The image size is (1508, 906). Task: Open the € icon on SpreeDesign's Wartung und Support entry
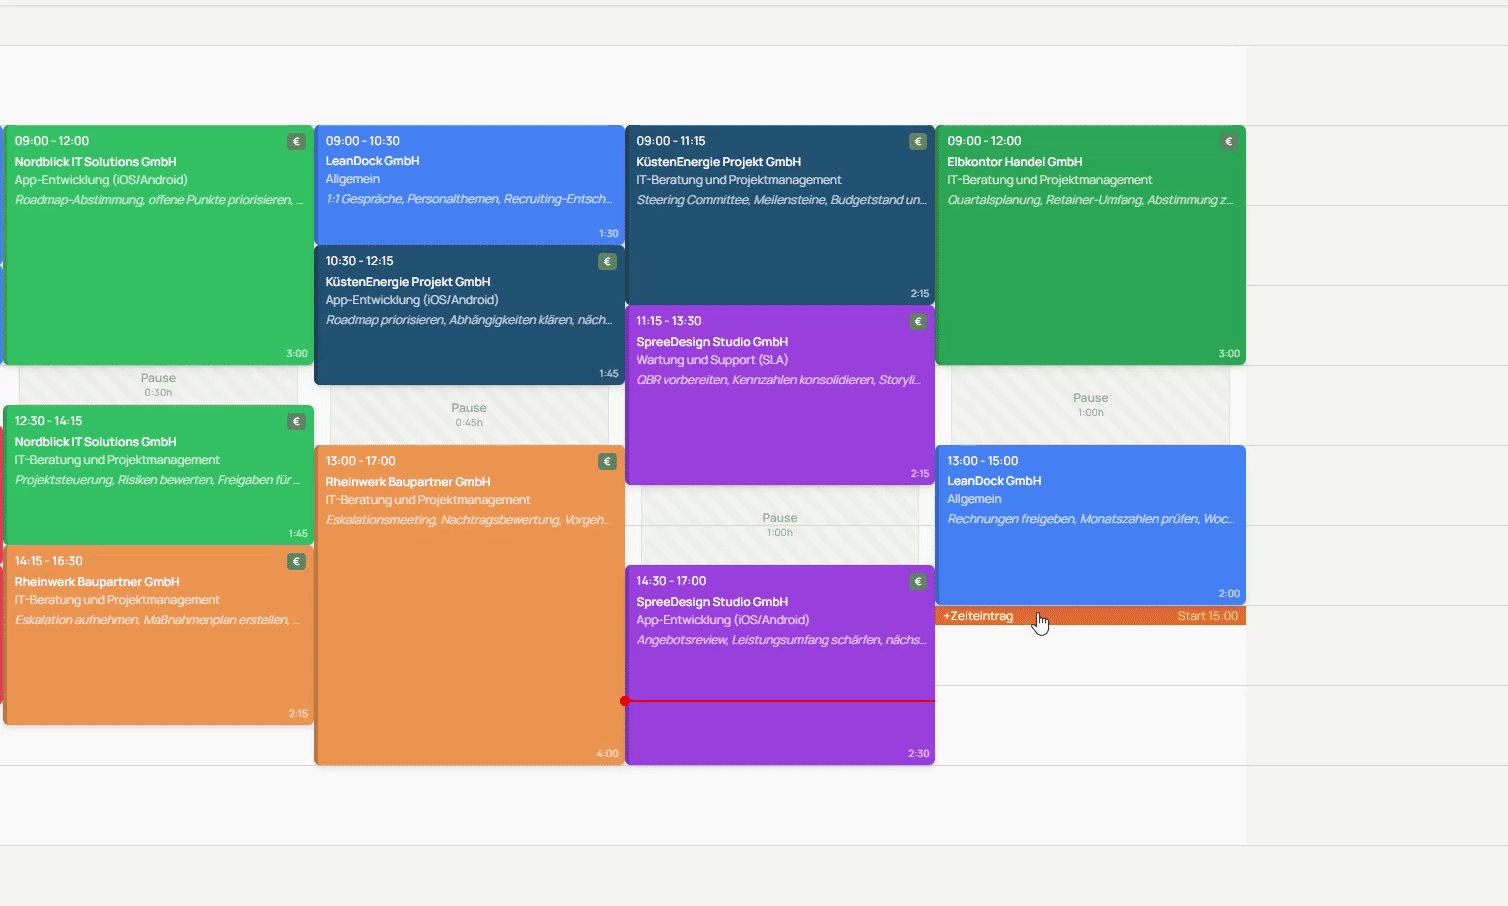(x=918, y=320)
